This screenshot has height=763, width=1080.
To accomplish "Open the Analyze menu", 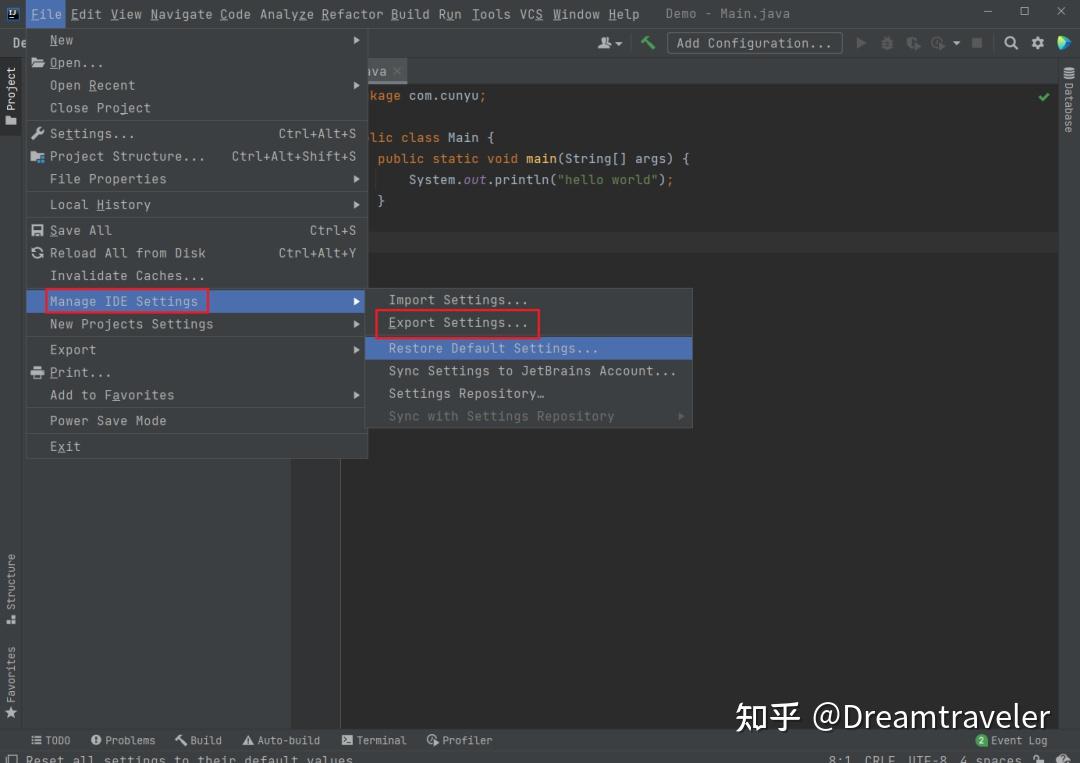I will [286, 14].
